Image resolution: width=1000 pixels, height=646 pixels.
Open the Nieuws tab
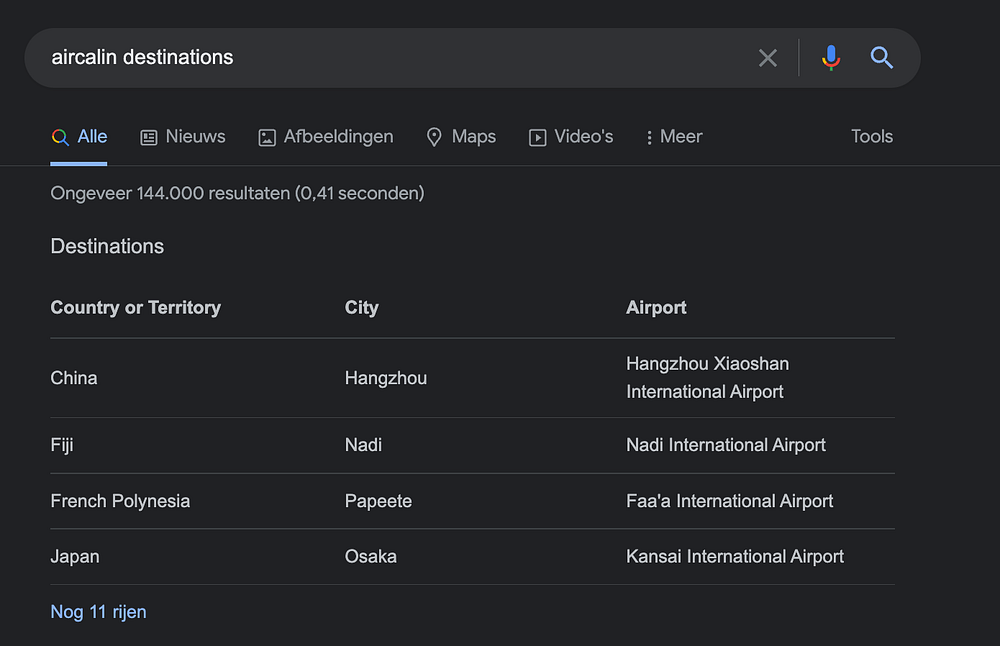pyautogui.click(x=195, y=137)
